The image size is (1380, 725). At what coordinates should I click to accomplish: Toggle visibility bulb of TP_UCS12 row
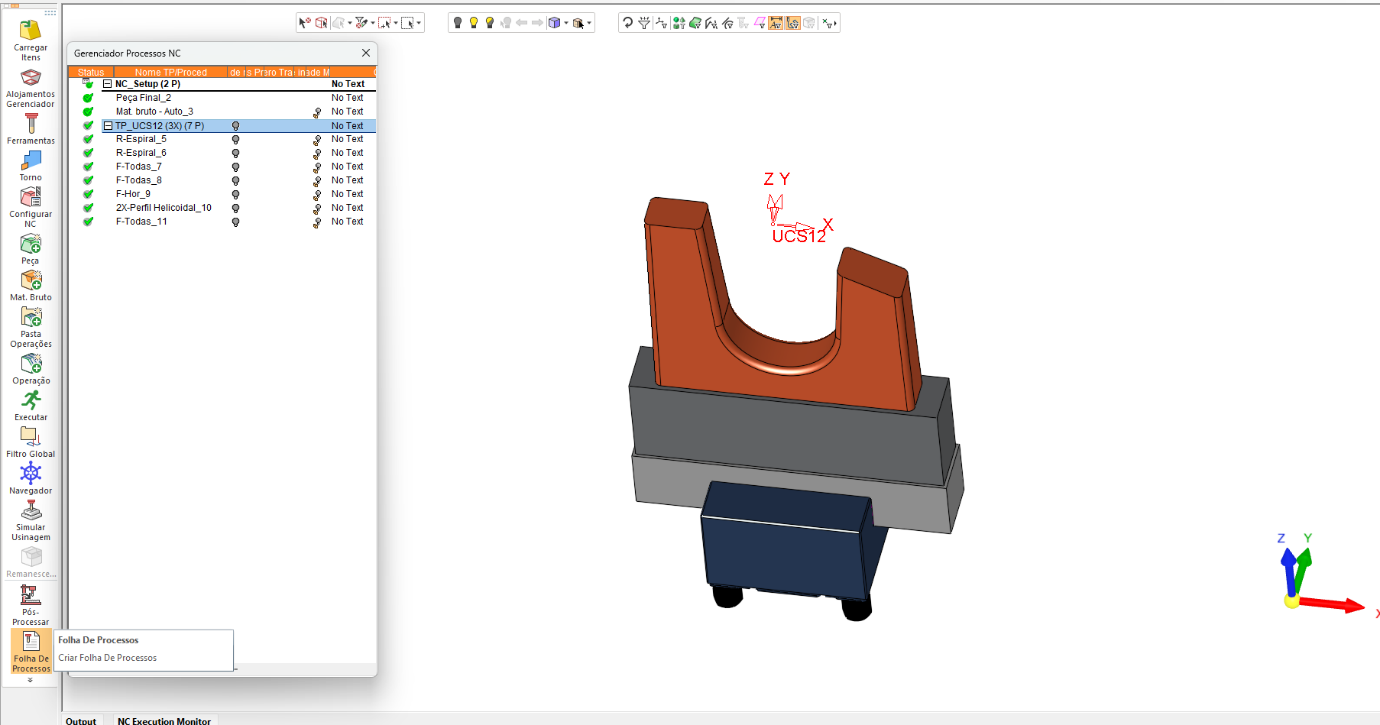235,126
